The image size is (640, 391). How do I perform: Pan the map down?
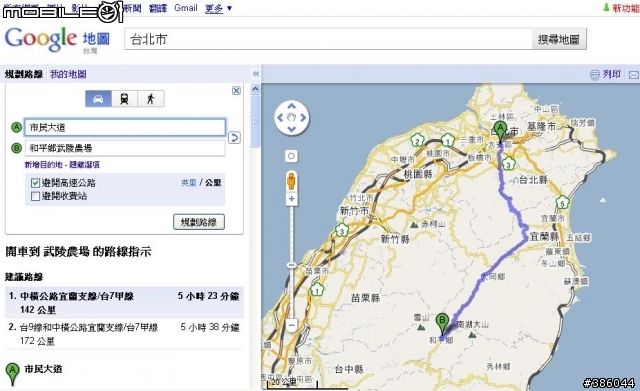291,129
